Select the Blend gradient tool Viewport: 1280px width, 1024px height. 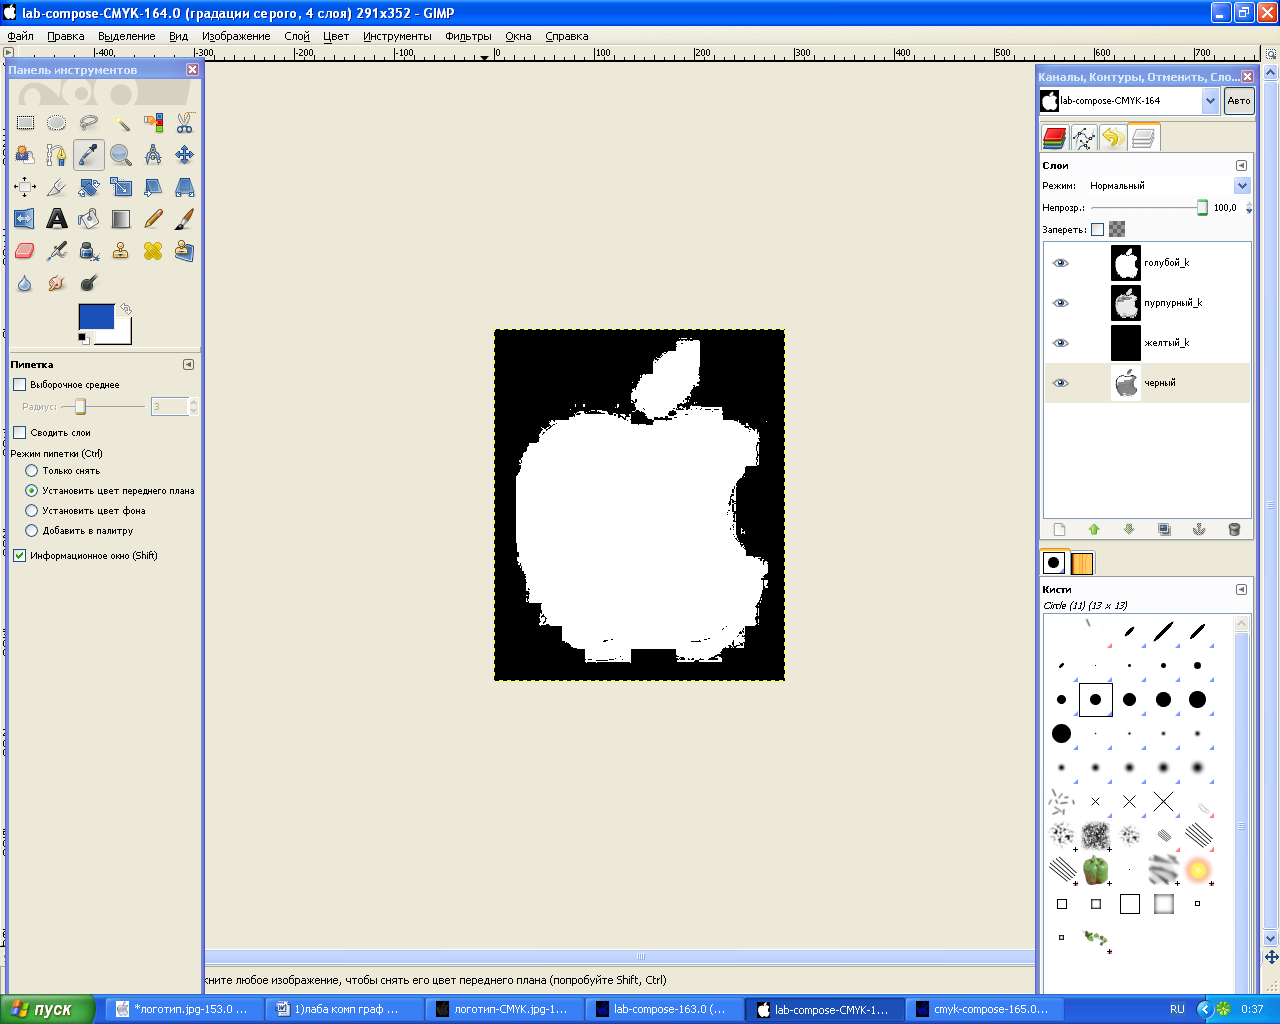[x=121, y=219]
